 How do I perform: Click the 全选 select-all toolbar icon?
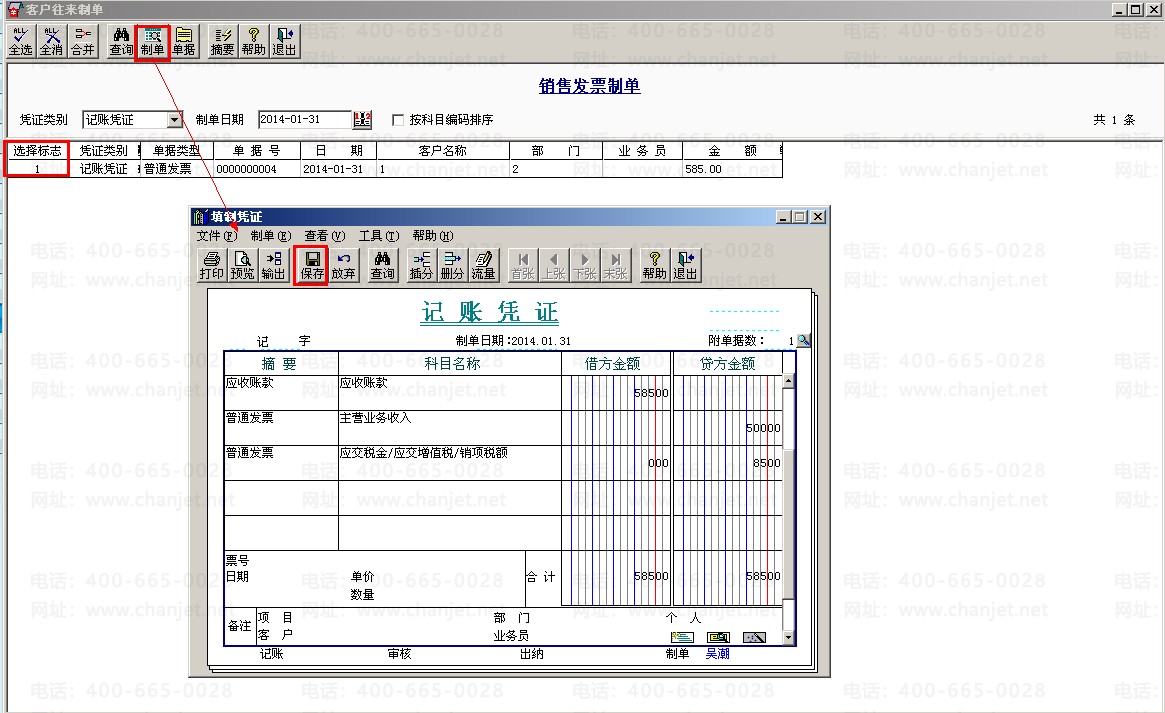[21, 42]
